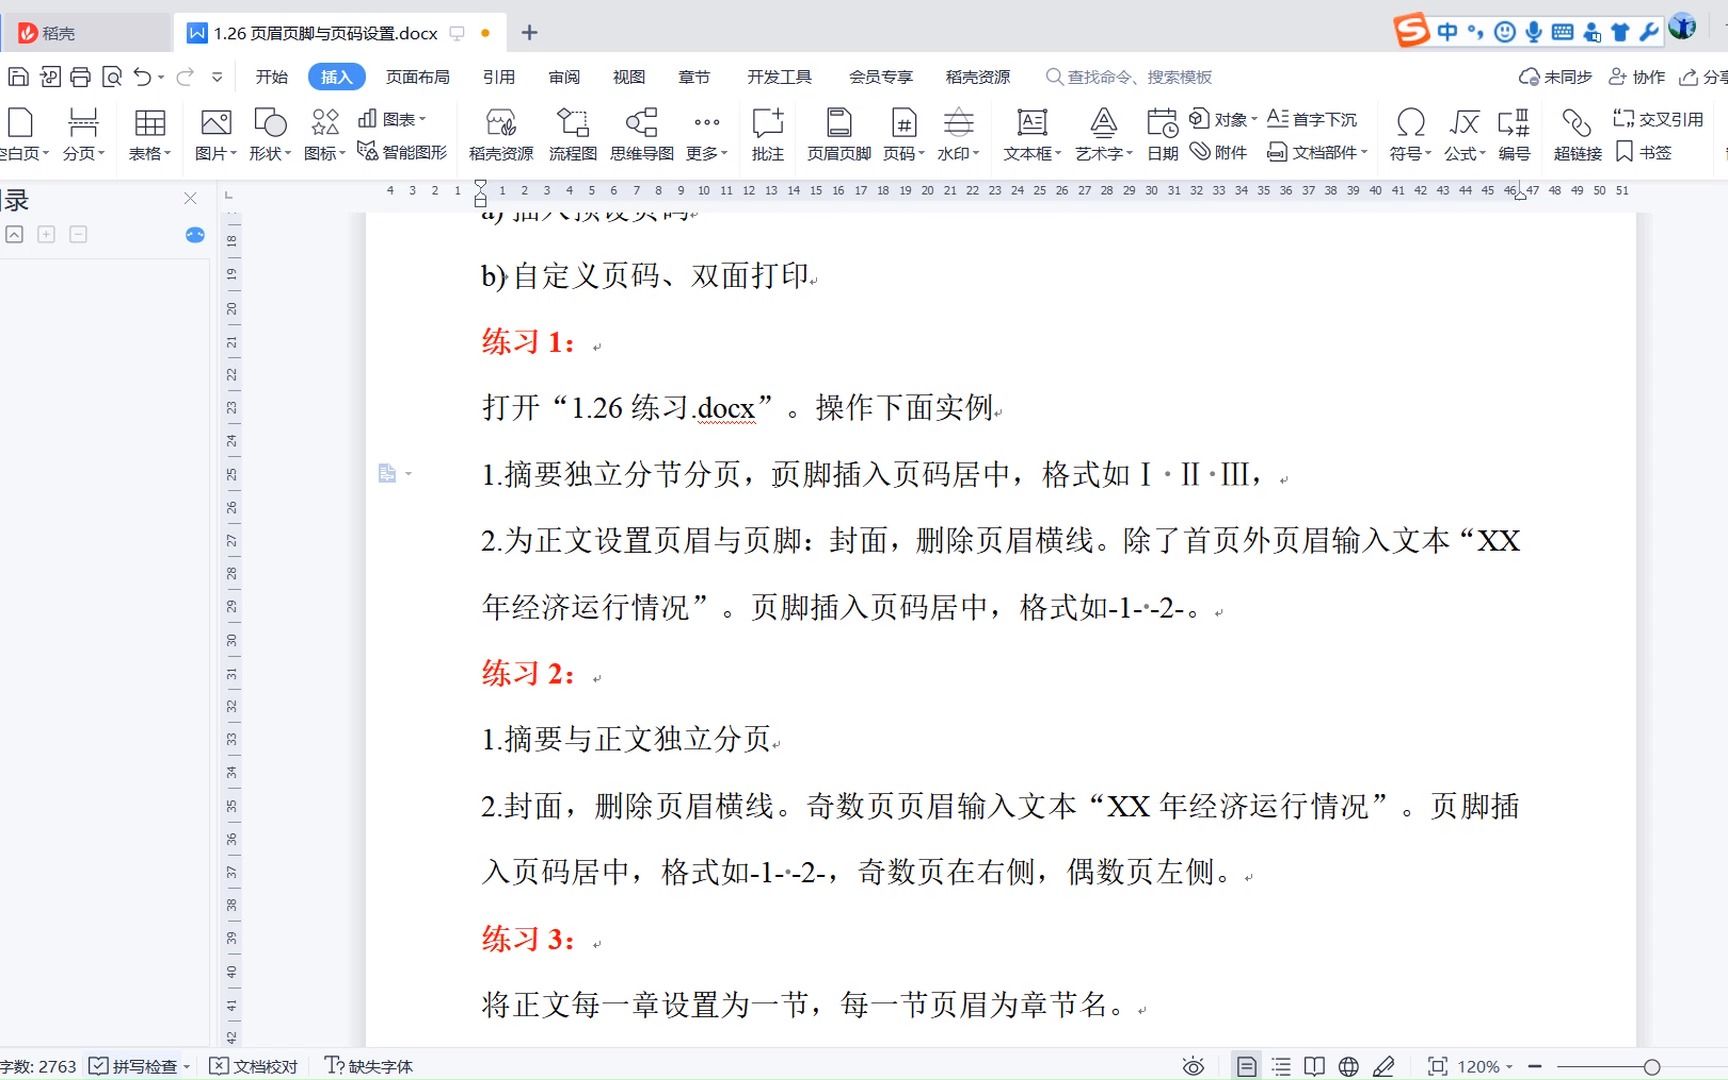This screenshot has height=1080, width=1728.
Task: Click the 协作 collaborate button
Action: click(x=1637, y=77)
